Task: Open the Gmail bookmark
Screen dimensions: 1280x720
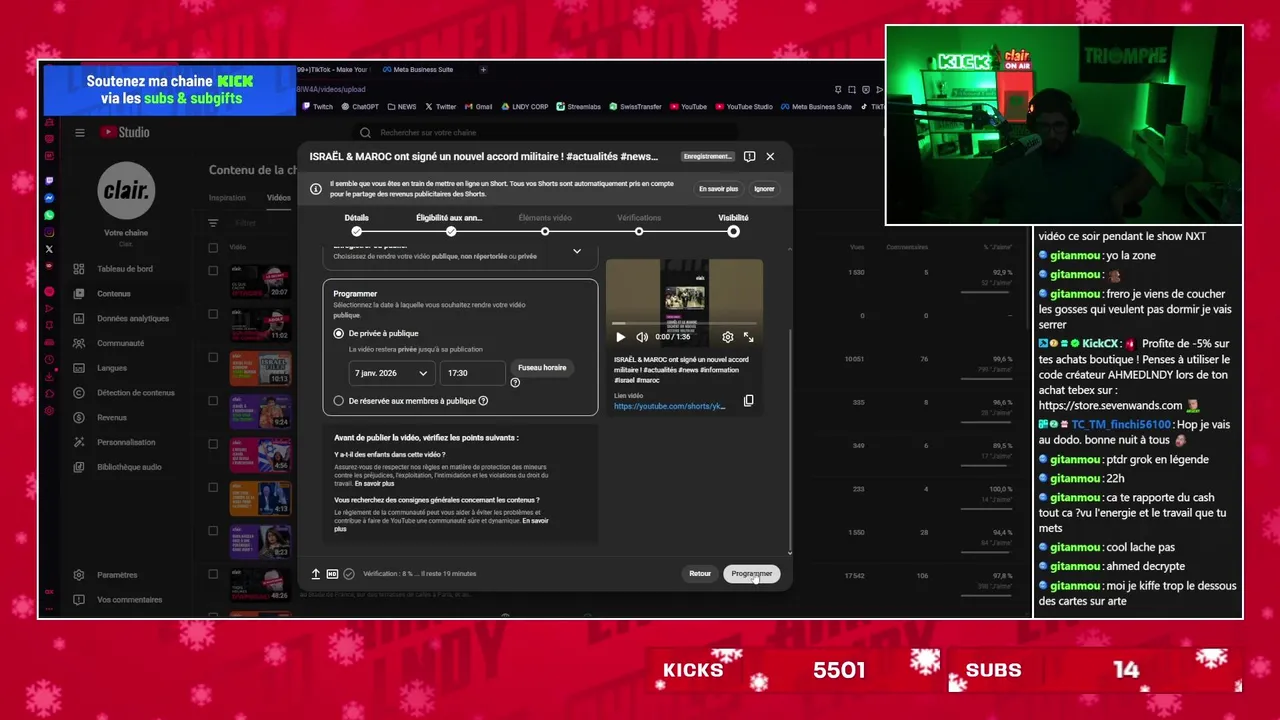Action: pos(478,106)
